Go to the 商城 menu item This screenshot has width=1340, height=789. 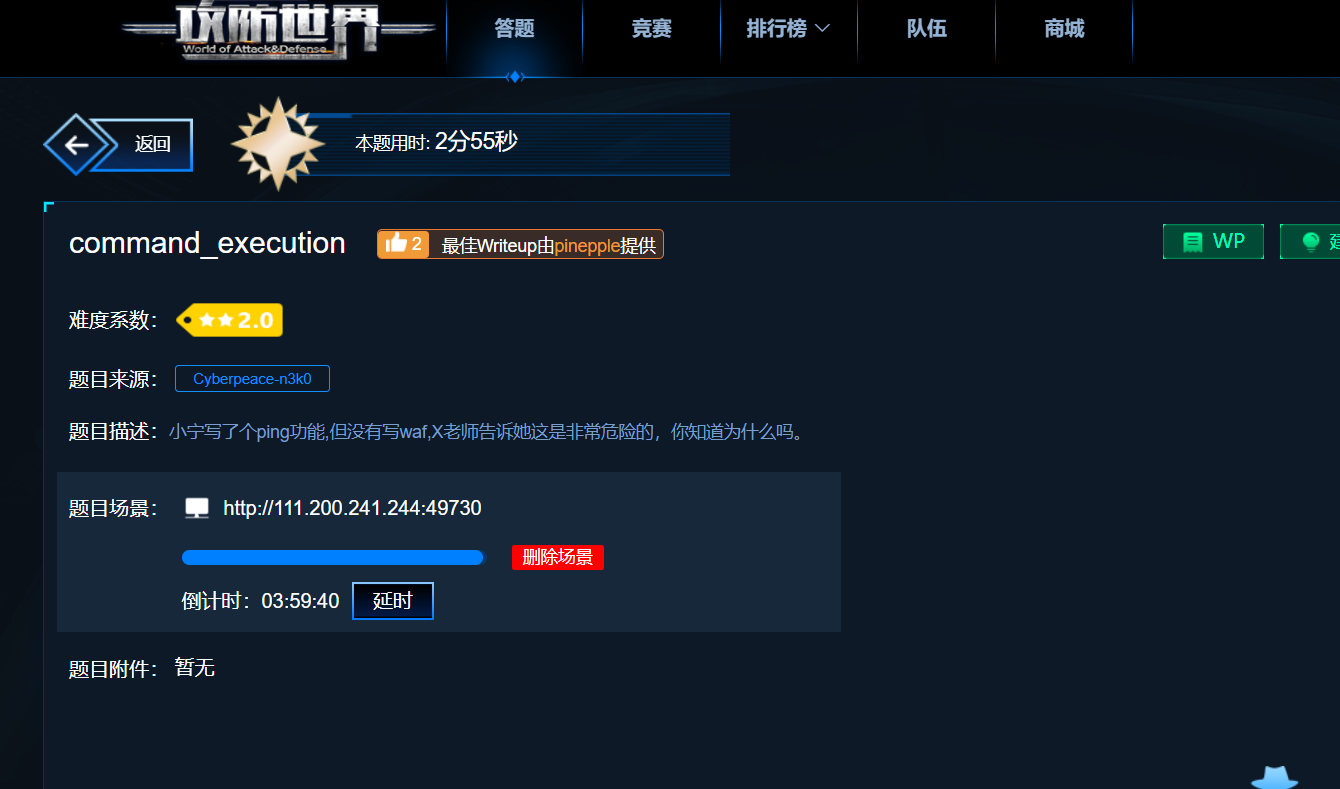click(1064, 29)
